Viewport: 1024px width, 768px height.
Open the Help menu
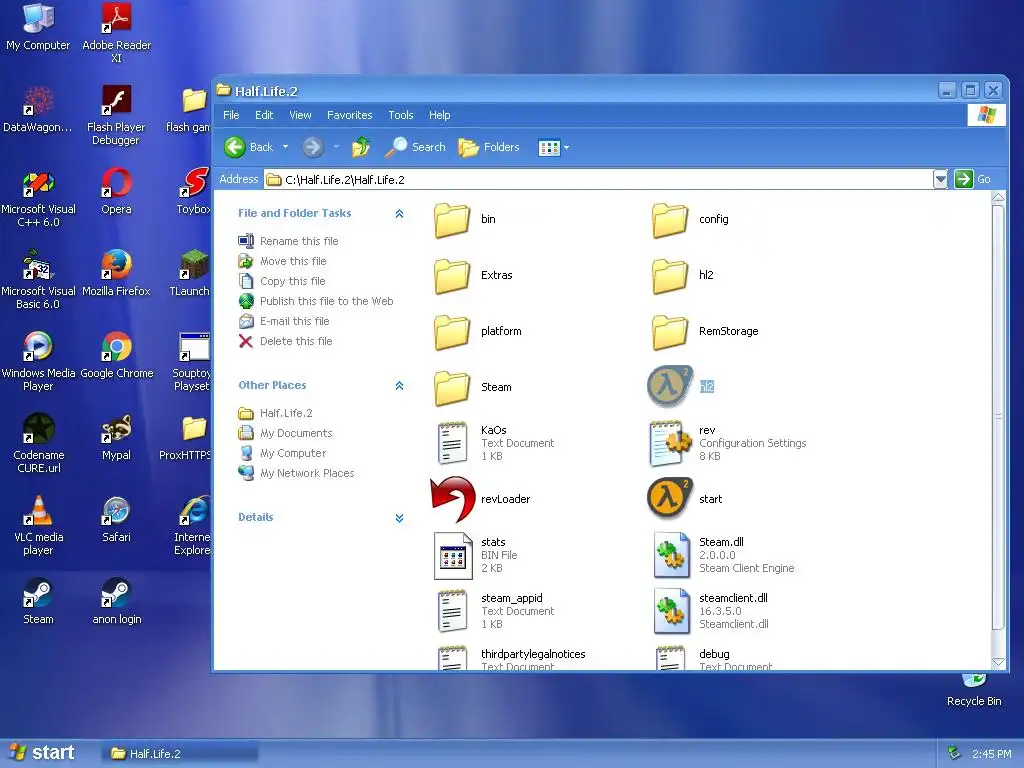click(x=440, y=115)
